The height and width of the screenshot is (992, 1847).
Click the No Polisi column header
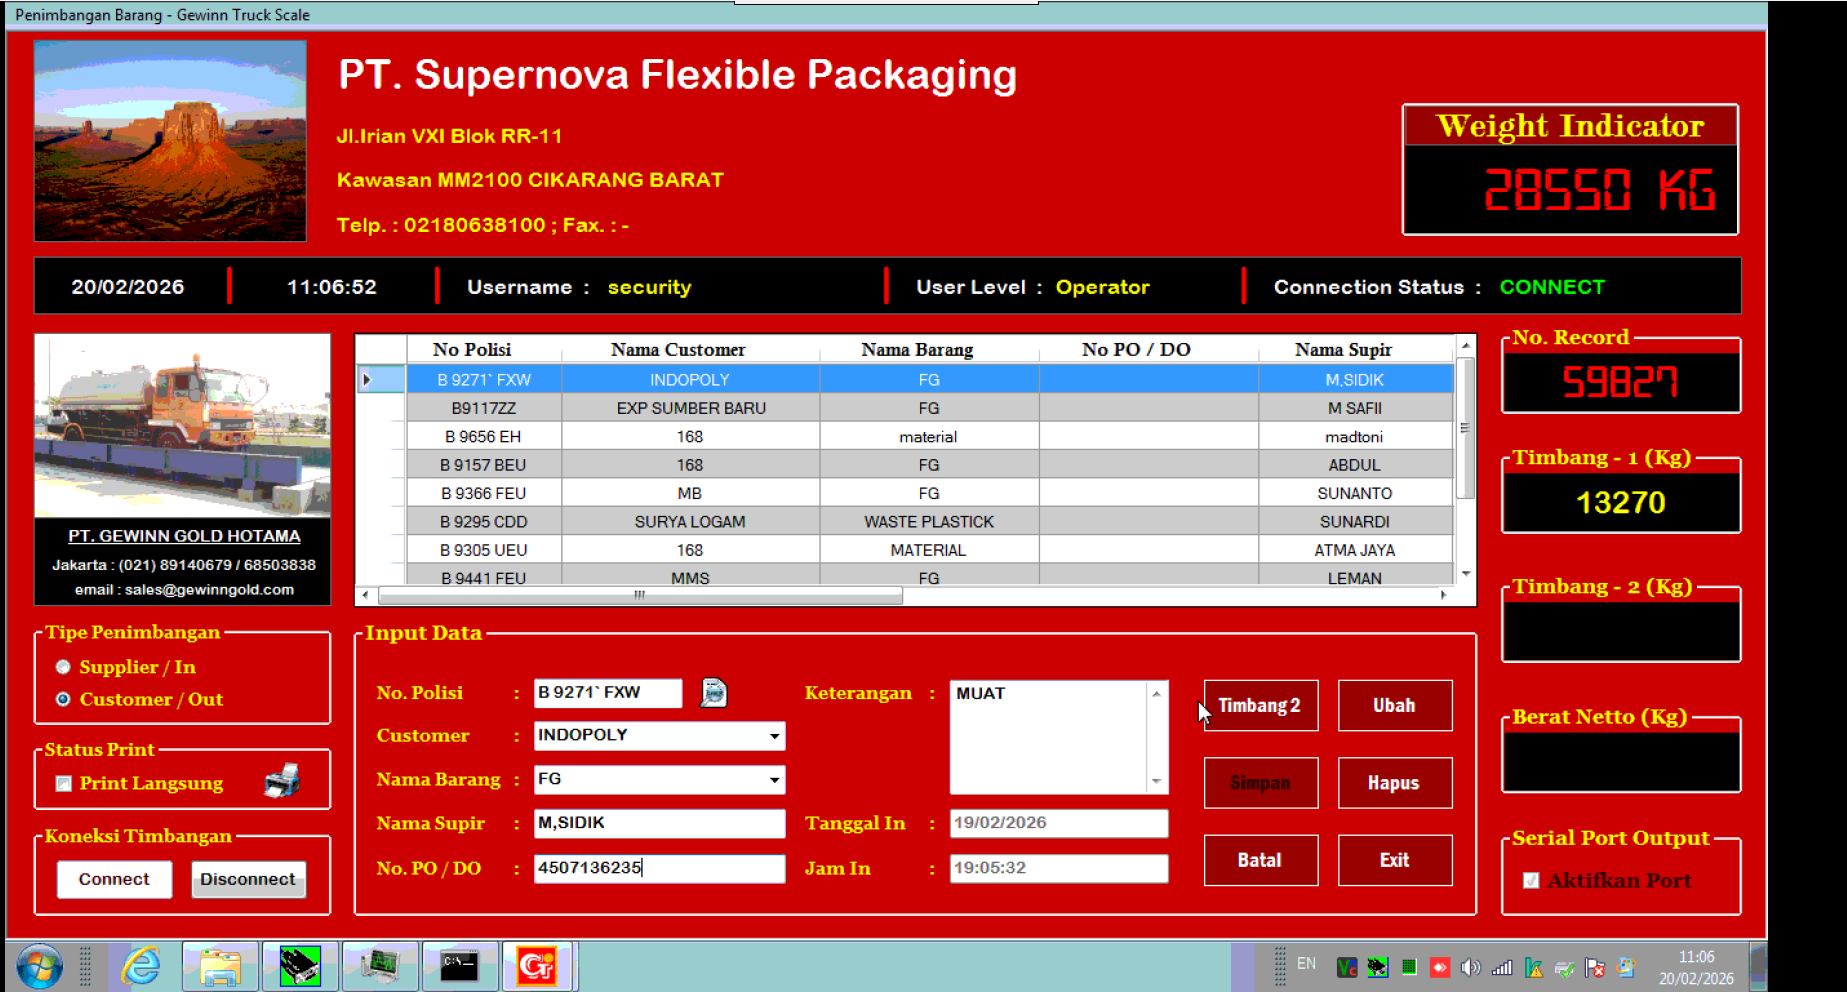(484, 349)
